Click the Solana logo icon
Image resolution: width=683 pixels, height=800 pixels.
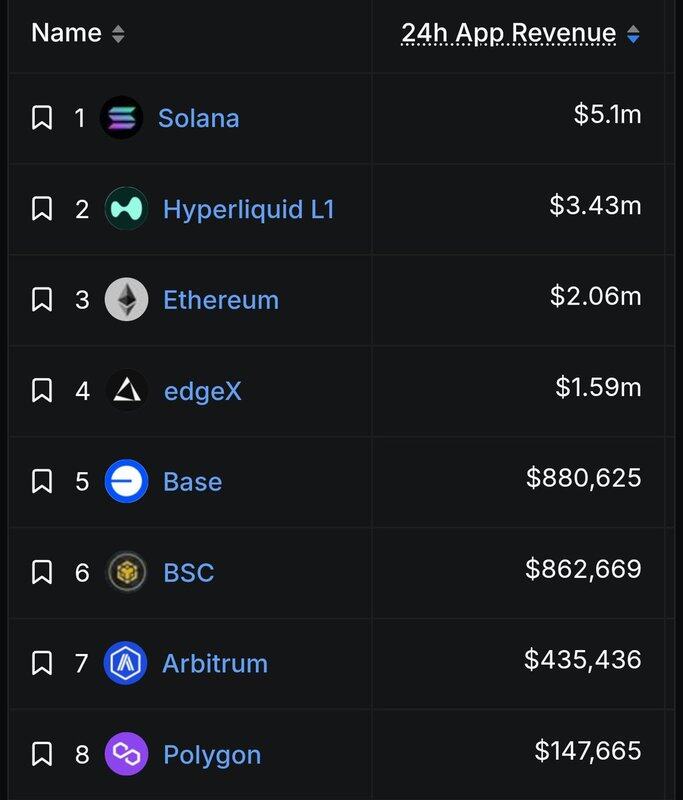tap(122, 118)
